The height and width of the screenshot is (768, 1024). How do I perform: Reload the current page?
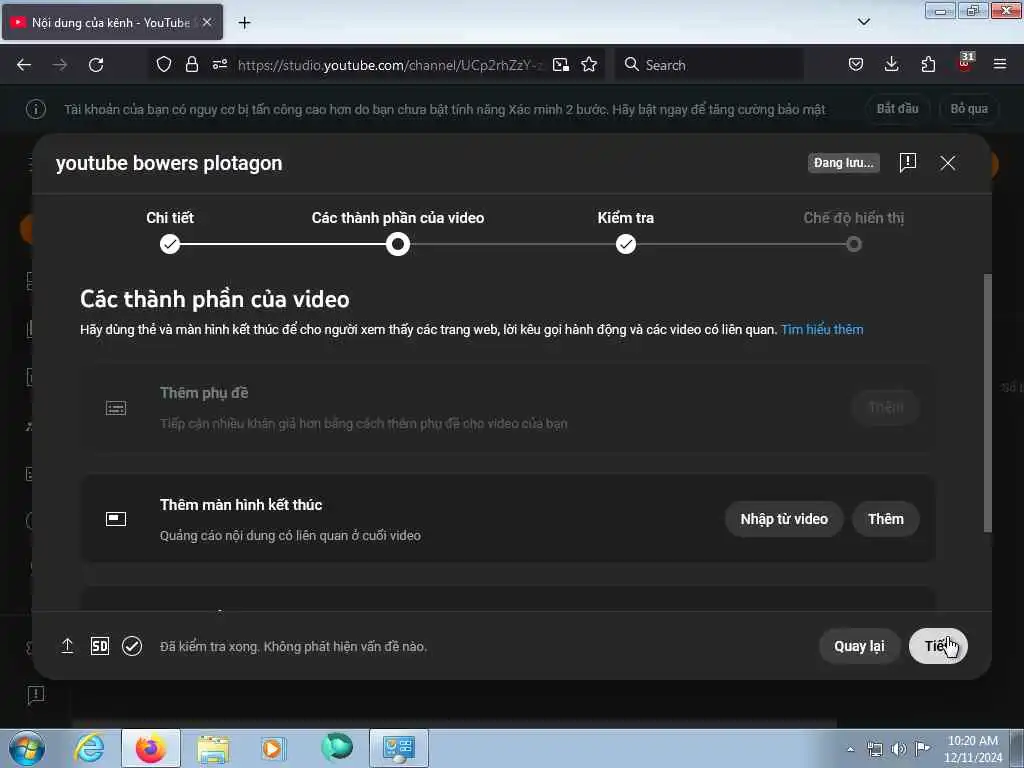(96, 65)
